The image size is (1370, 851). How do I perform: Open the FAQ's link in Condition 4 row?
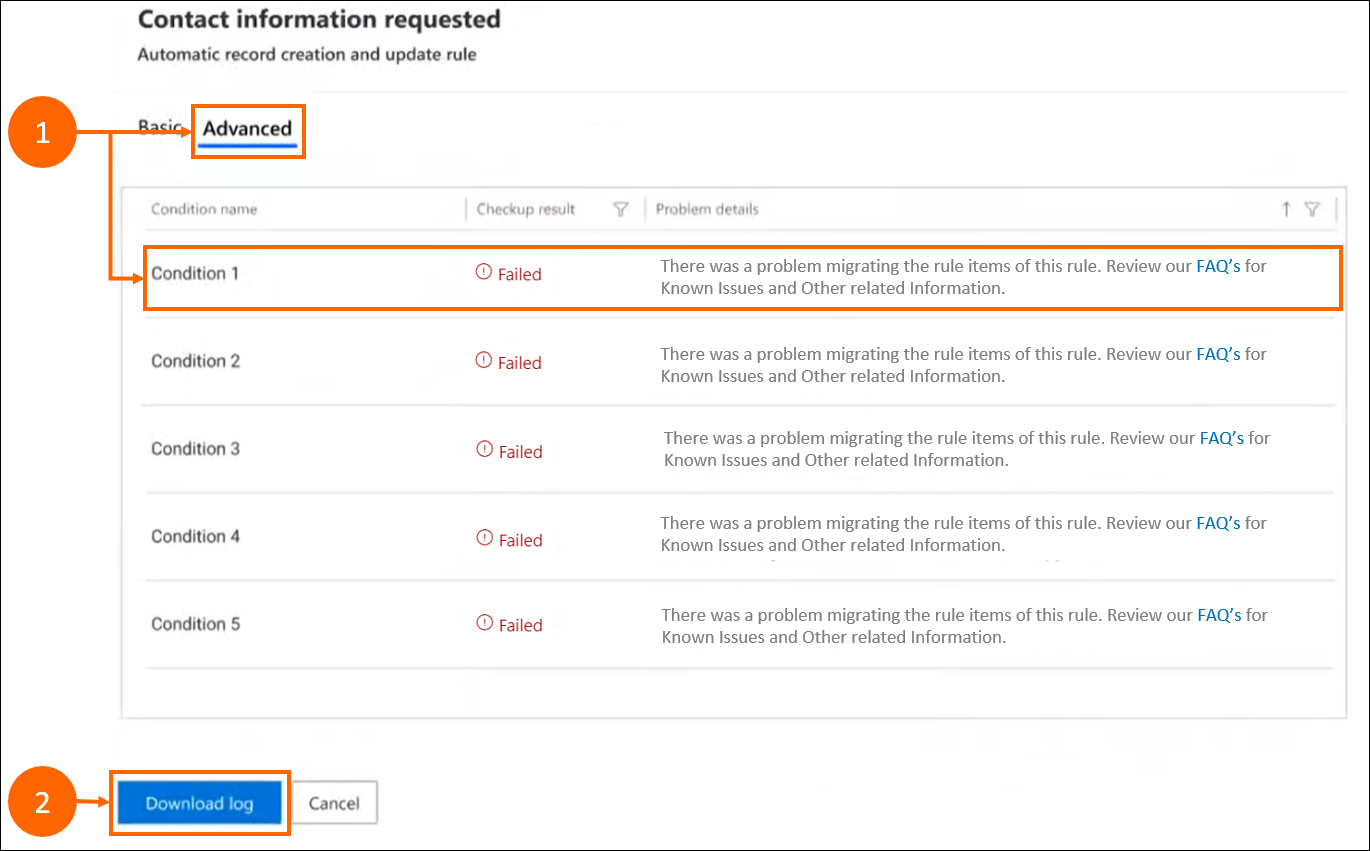pyautogui.click(x=1218, y=523)
